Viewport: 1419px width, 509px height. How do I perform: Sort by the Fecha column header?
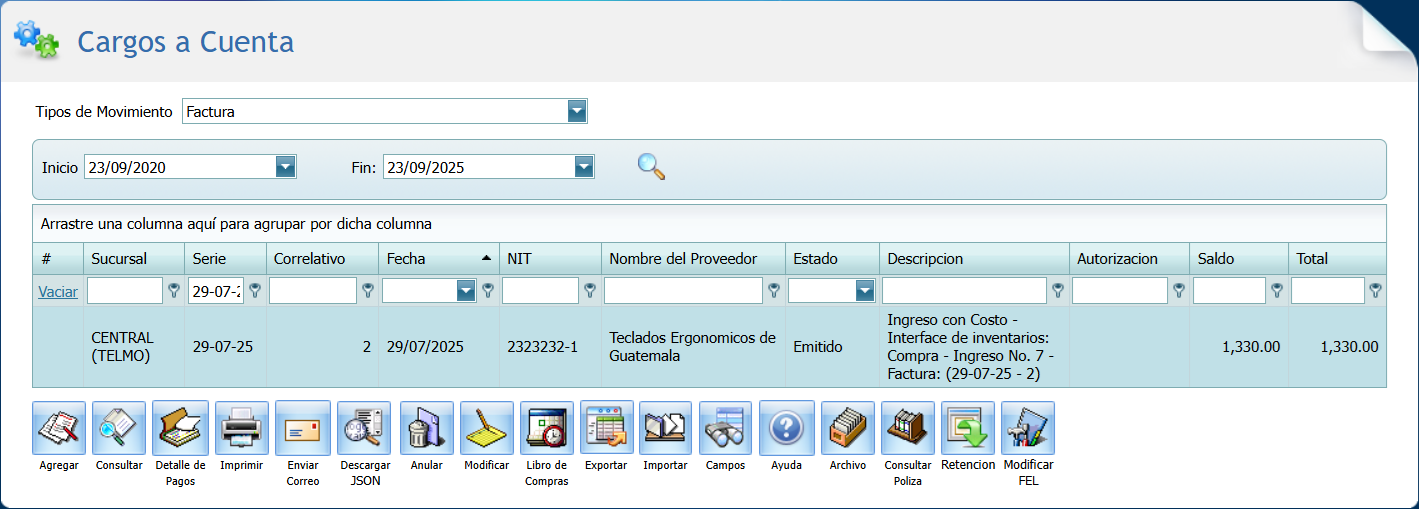coord(406,258)
